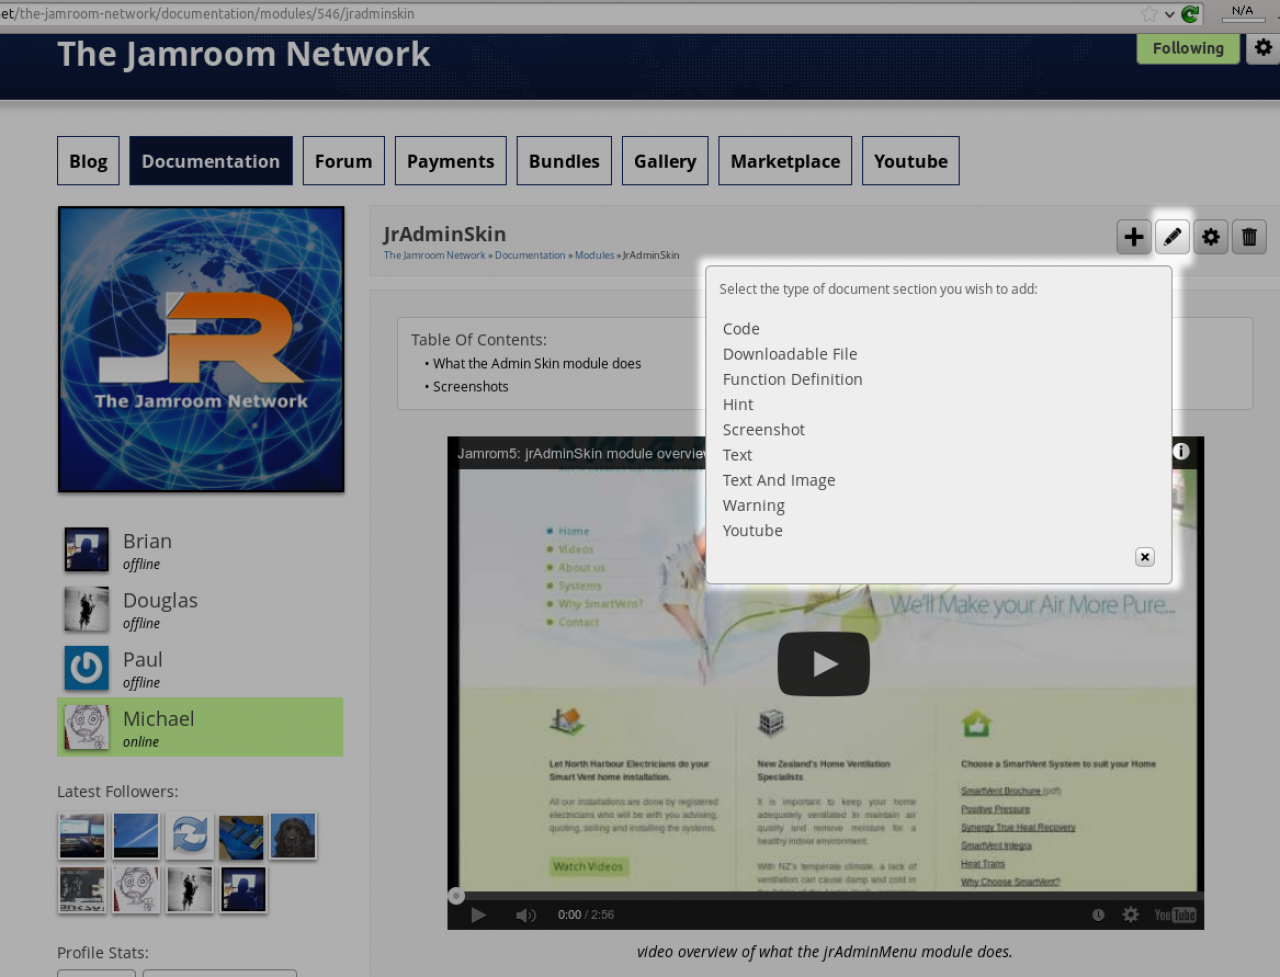Click the browser URL address field

point(570,14)
